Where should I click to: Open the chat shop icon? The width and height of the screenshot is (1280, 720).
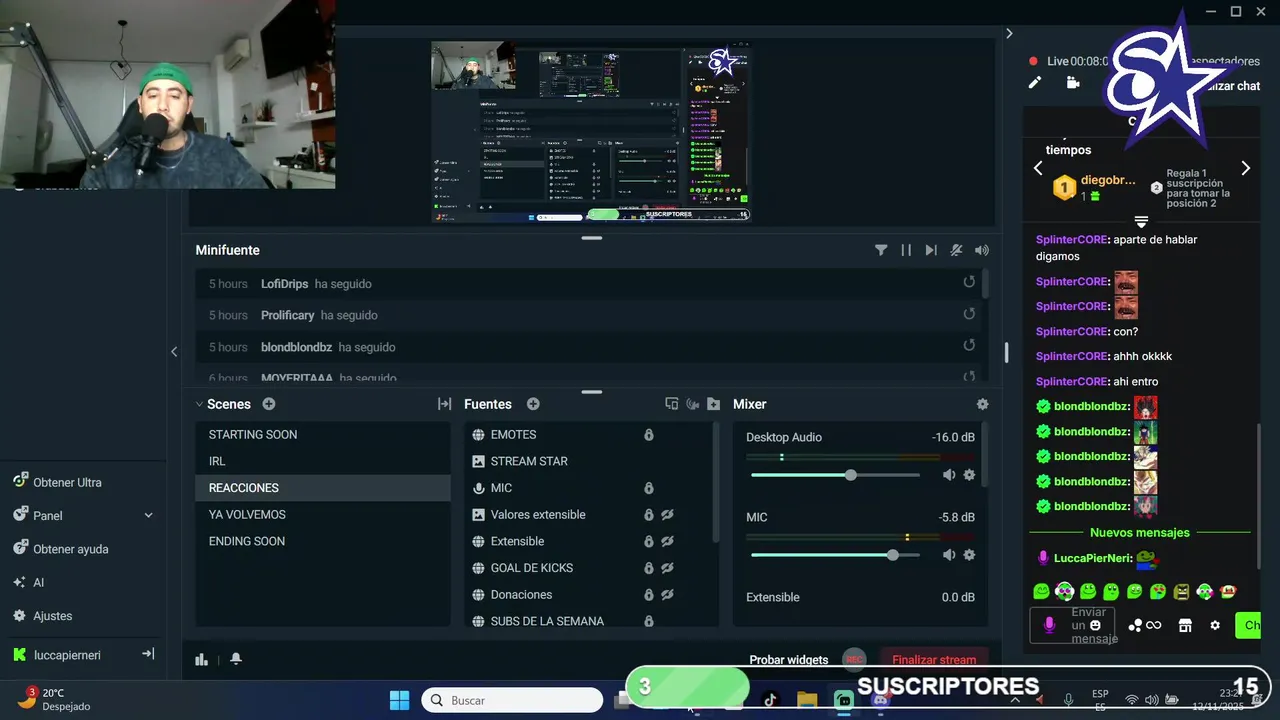pos(1185,625)
